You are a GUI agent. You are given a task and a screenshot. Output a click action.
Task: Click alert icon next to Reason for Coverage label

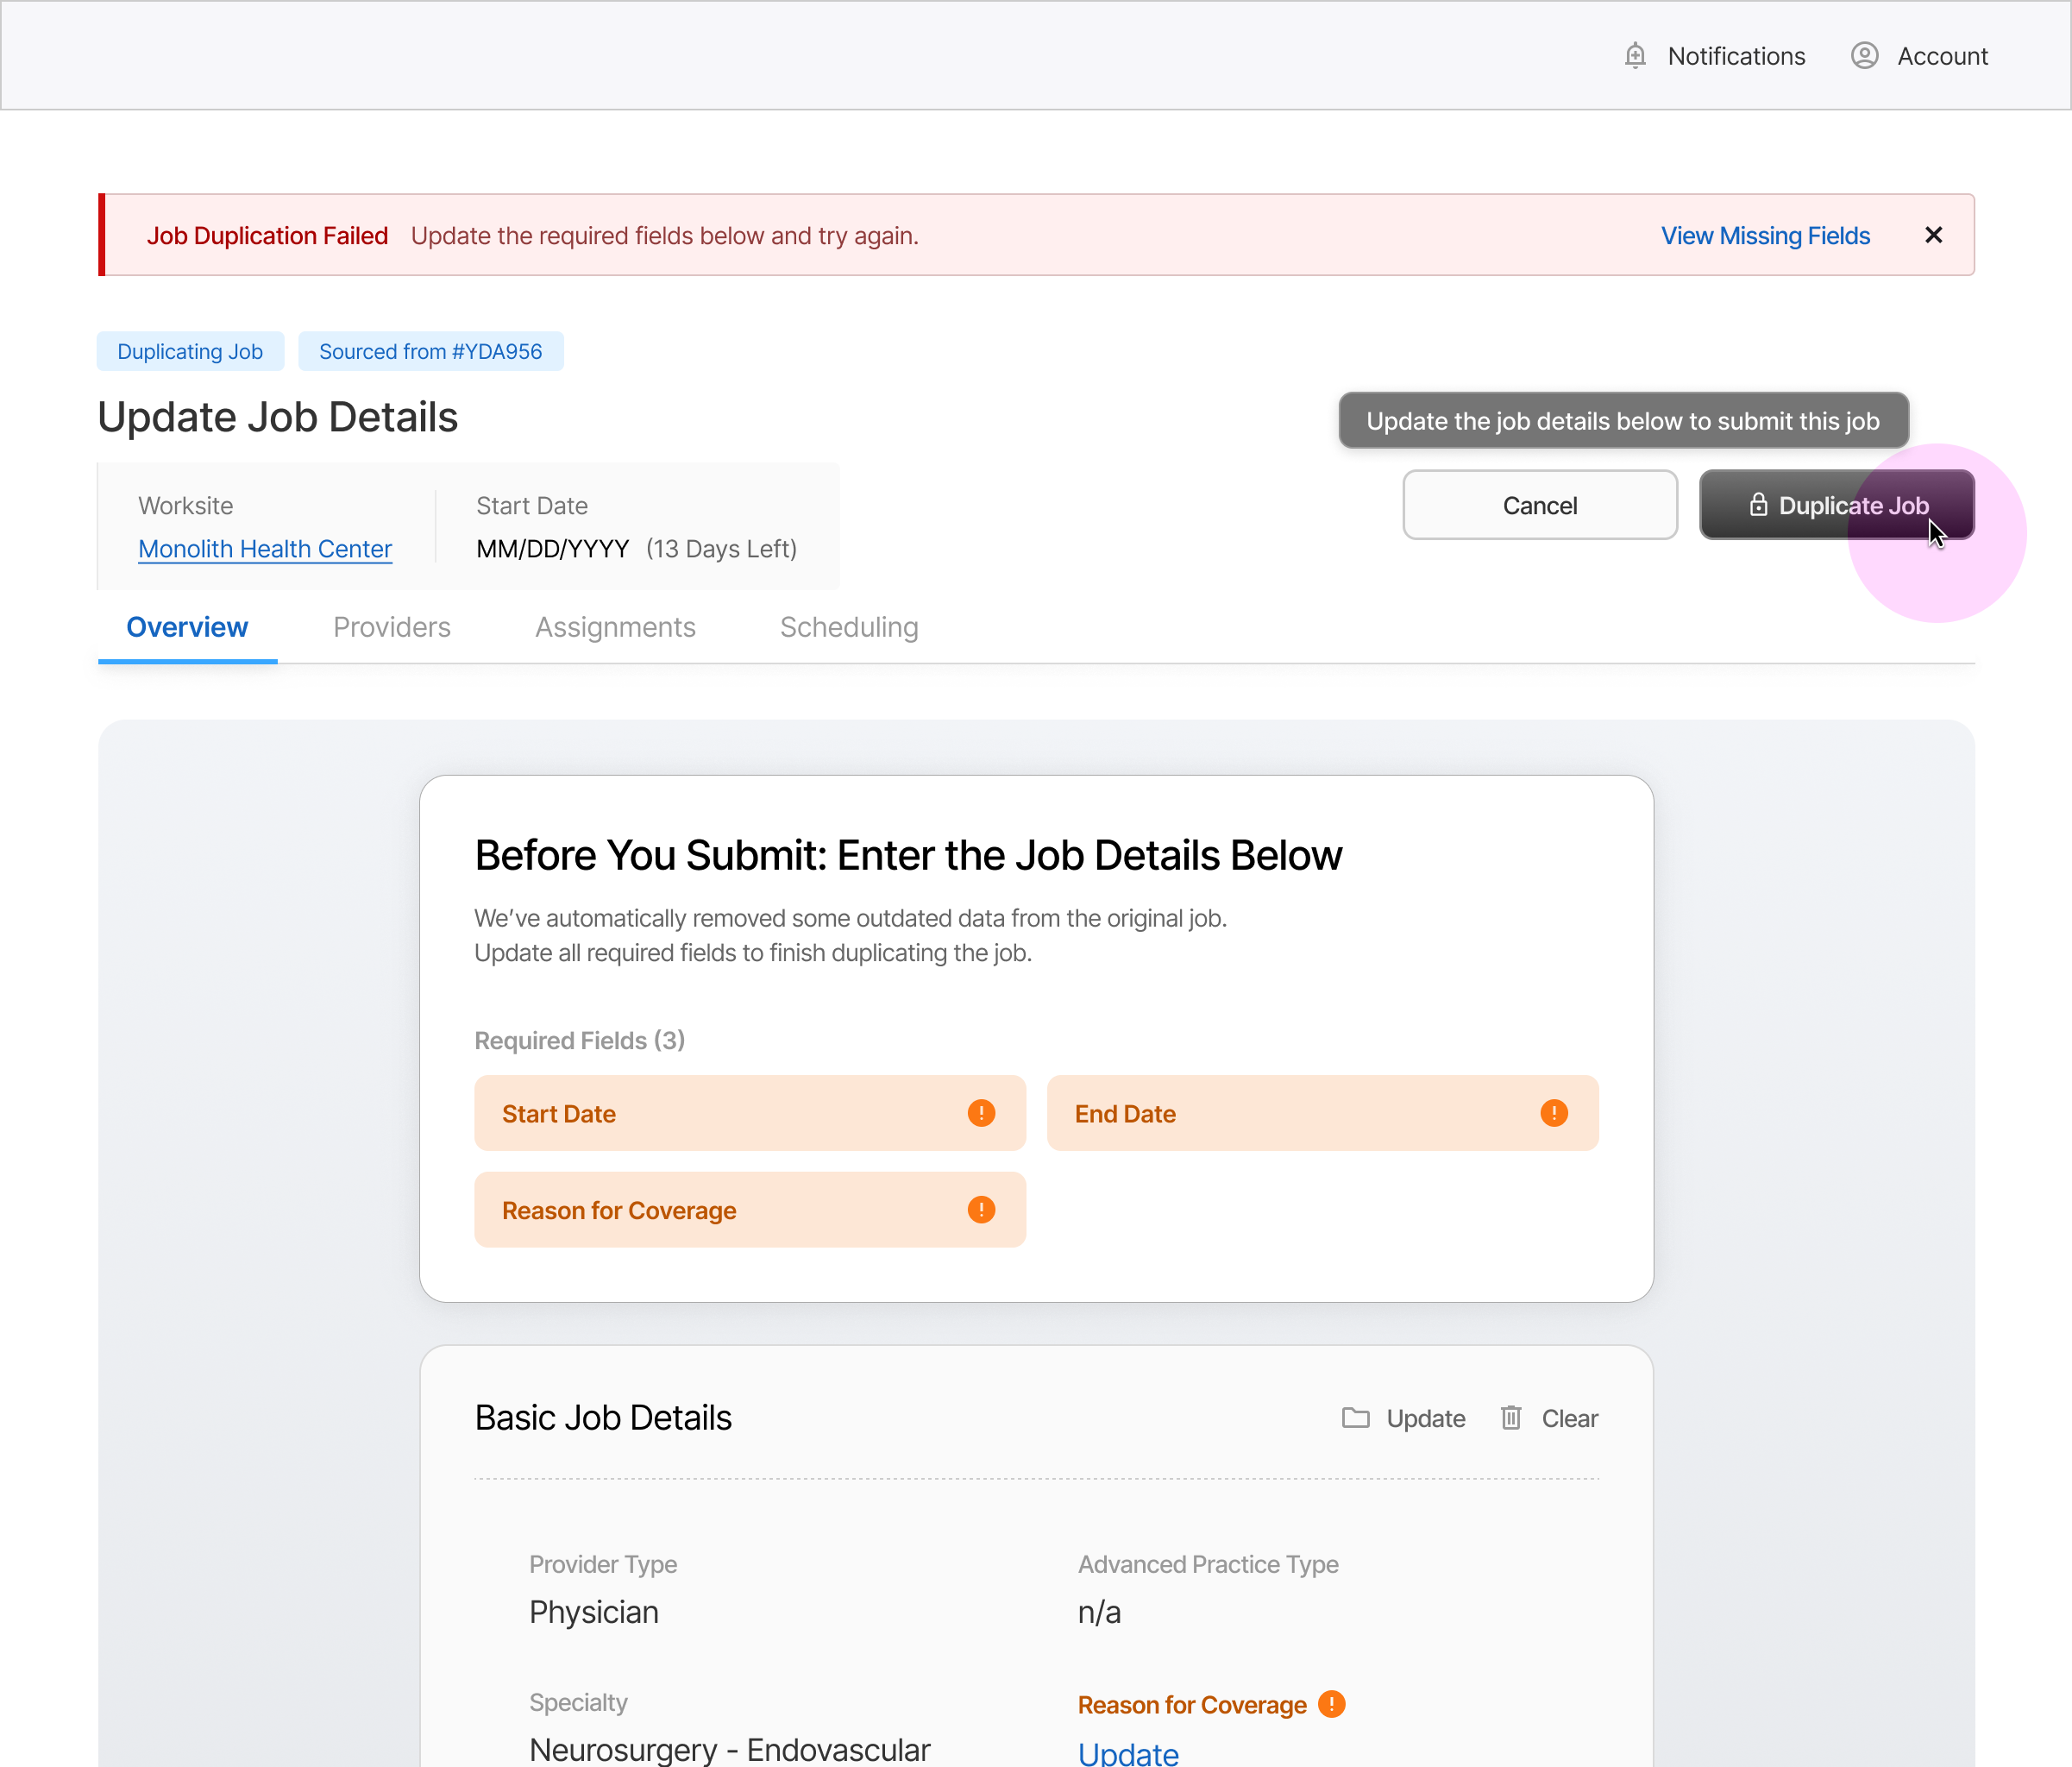point(1331,1704)
